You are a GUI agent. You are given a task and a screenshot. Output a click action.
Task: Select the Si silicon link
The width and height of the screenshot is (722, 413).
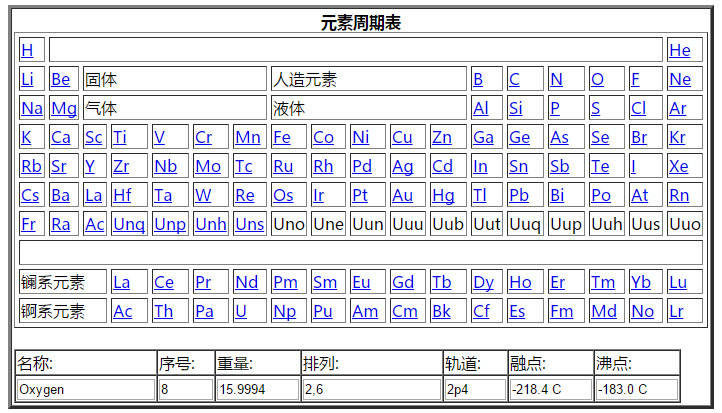click(x=515, y=108)
